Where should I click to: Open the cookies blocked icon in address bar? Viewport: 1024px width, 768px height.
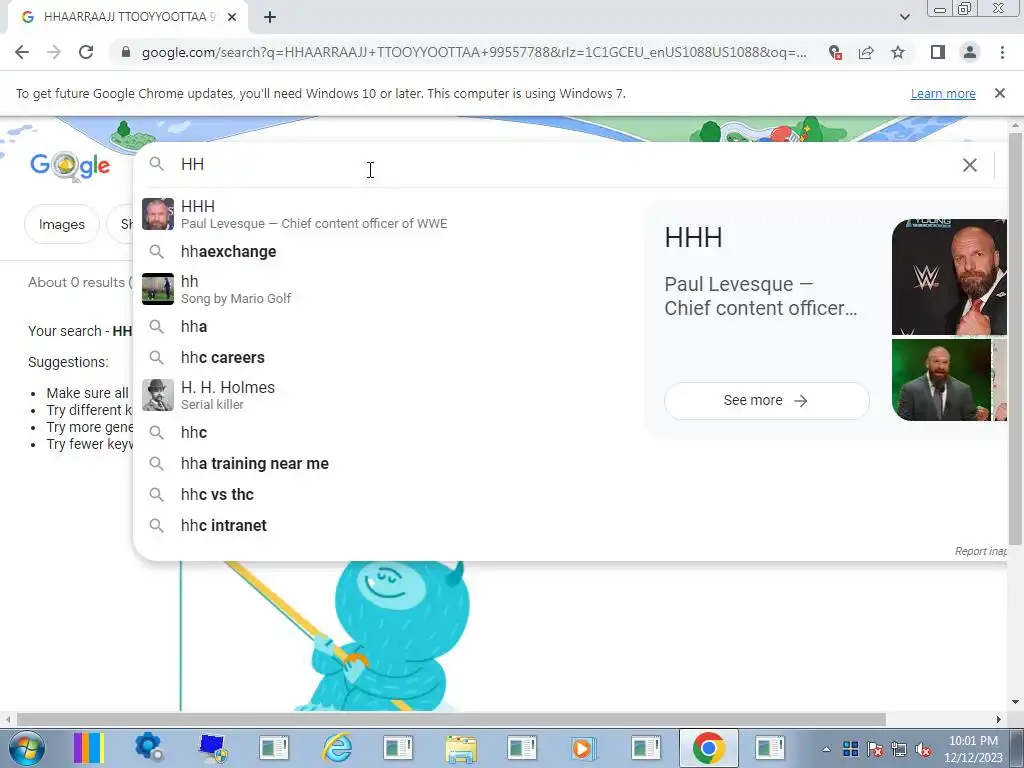pos(835,52)
